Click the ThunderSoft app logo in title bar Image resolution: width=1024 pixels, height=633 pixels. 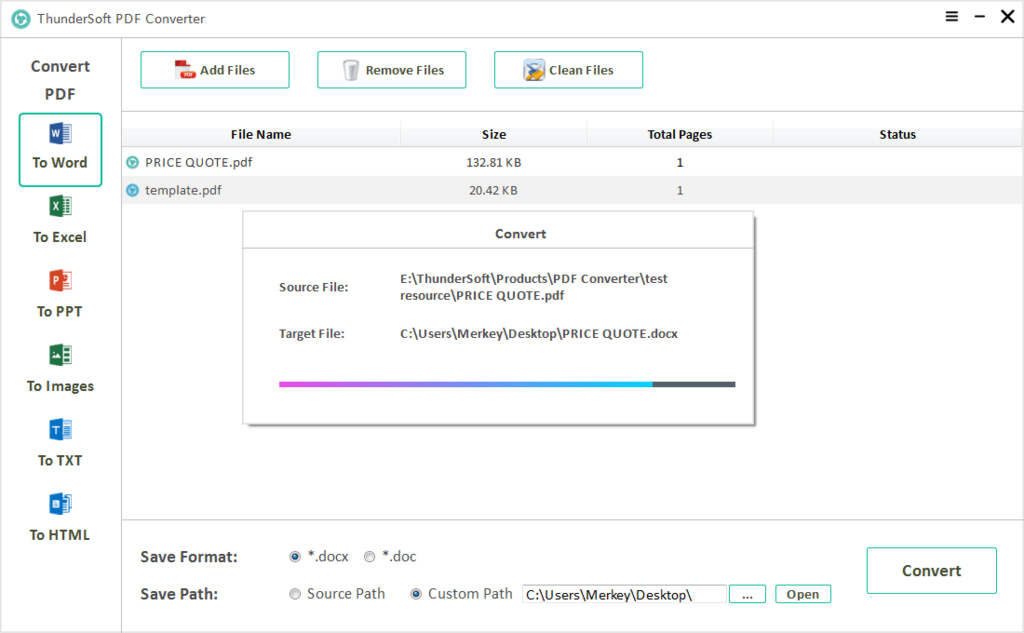21,19
